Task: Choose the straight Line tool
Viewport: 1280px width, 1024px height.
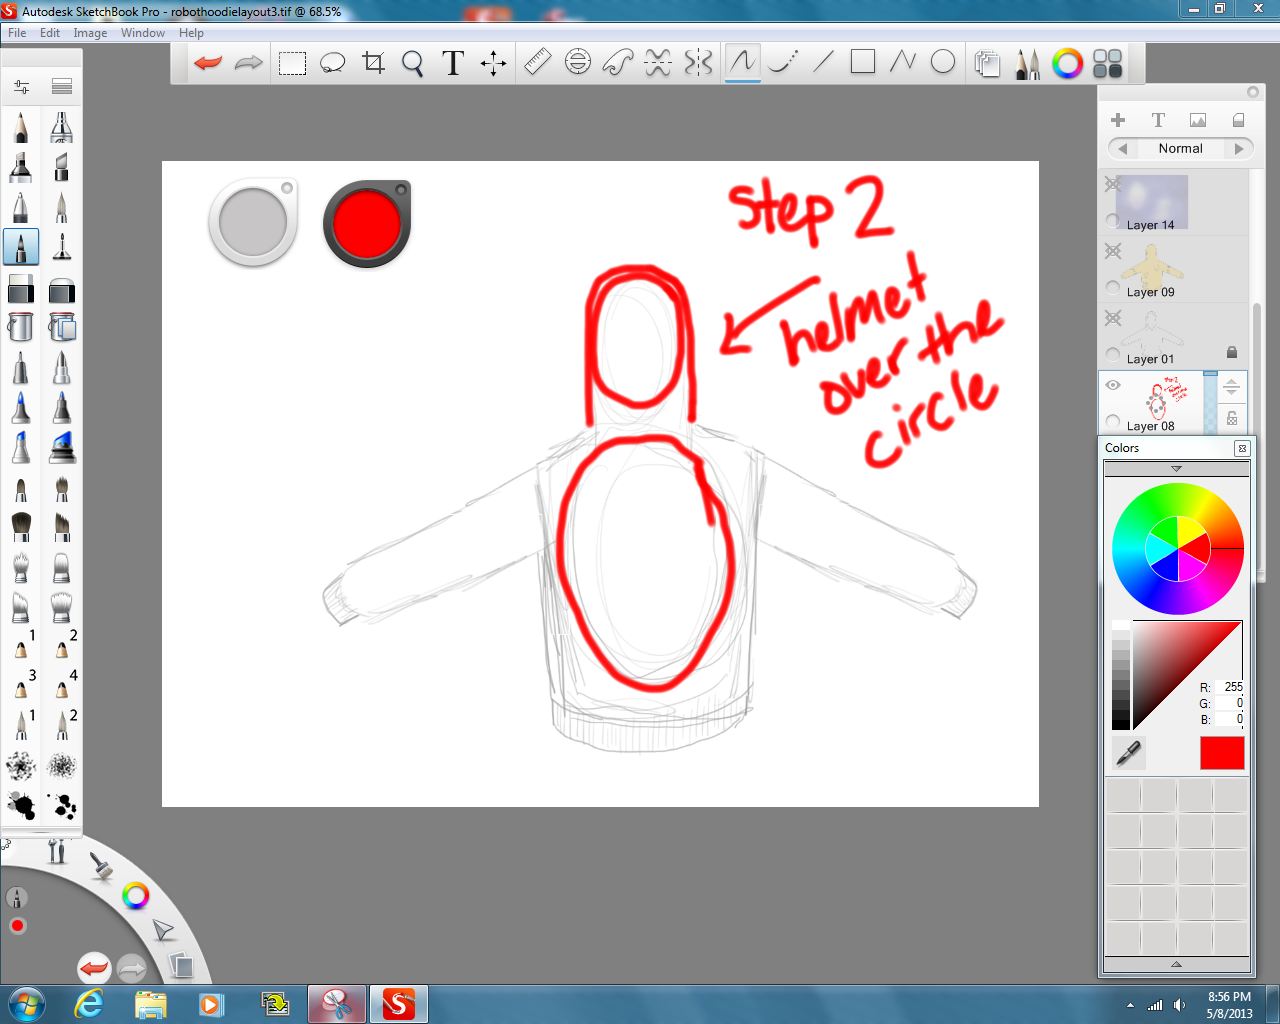Action: (x=821, y=62)
